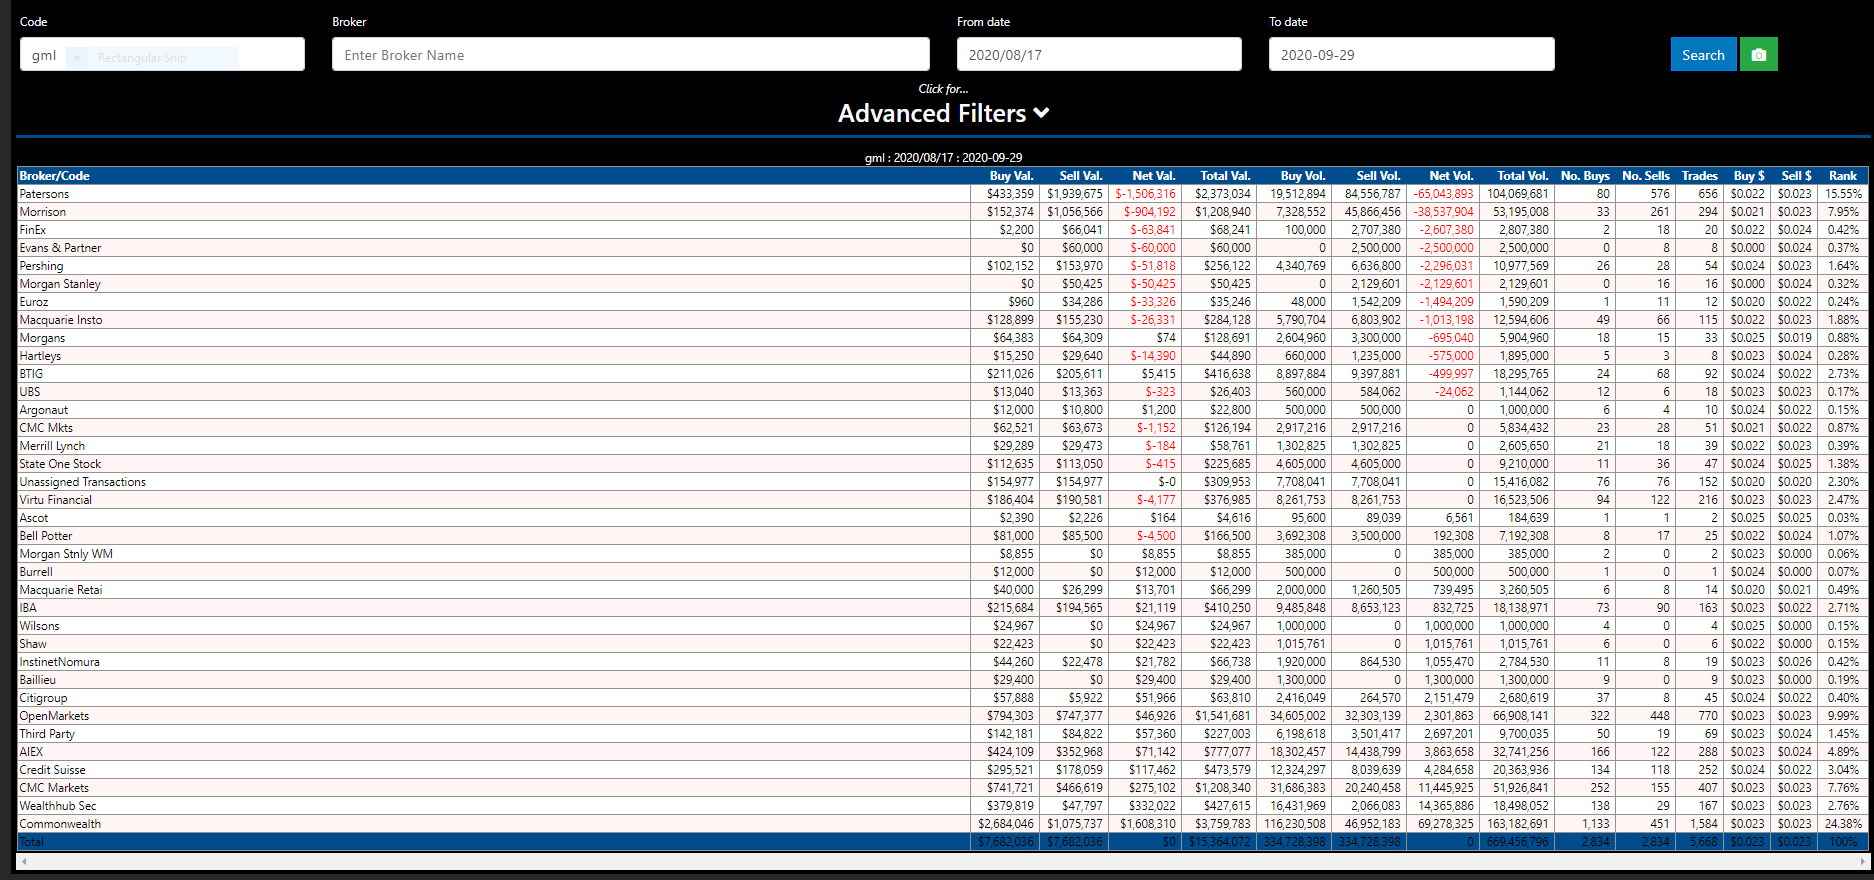The width and height of the screenshot is (1874, 880).
Task: Sort by Sell Val. column header
Action: click(x=1081, y=176)
